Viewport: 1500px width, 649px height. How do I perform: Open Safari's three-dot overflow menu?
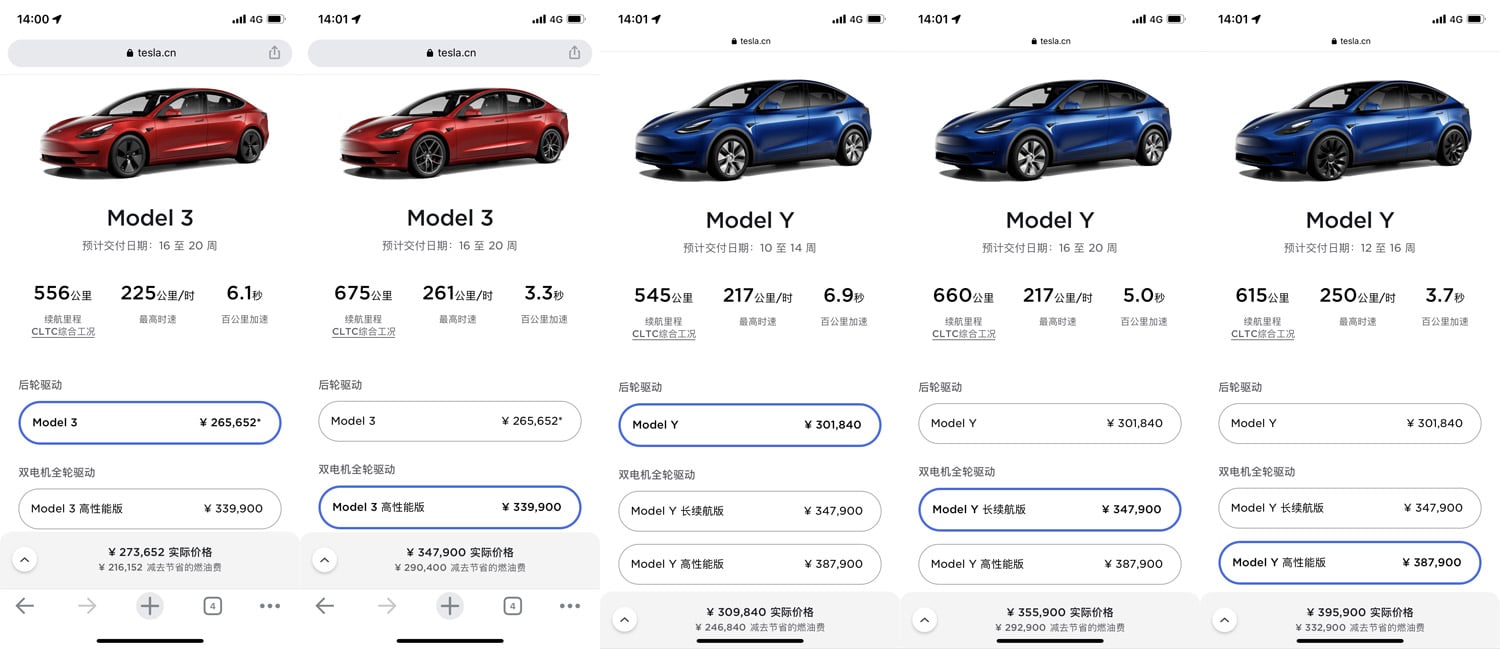270,605
